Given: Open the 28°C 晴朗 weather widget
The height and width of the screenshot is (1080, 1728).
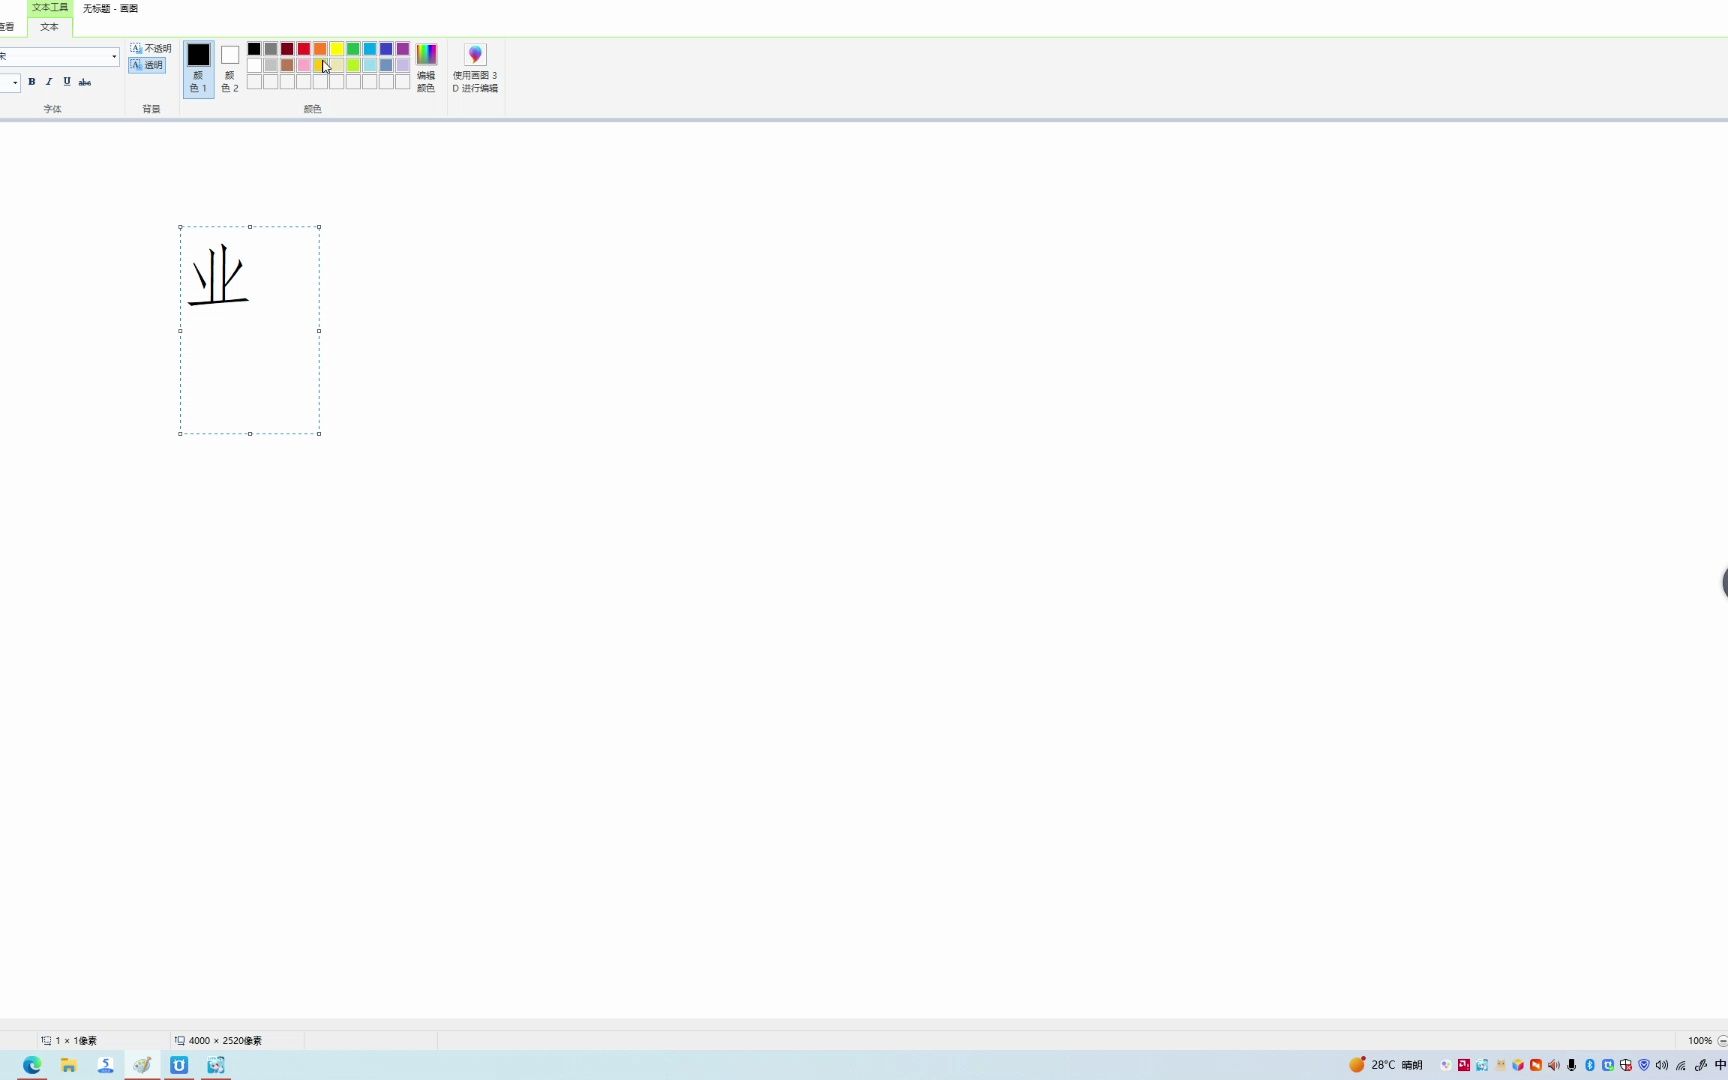Looking at the screenshot, I should tap(1386, 1065).
